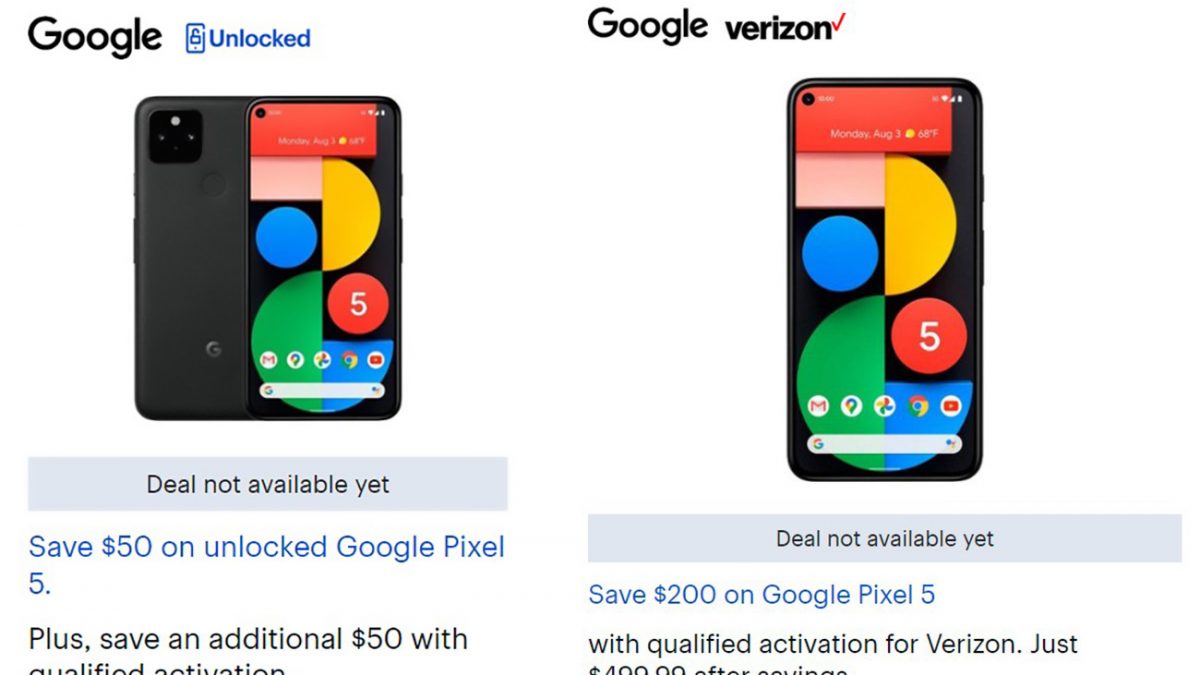Screen dimensions: 1200x675
Task: Click the blue circle on the Verizon phone wallpaper
Action: 840,254
